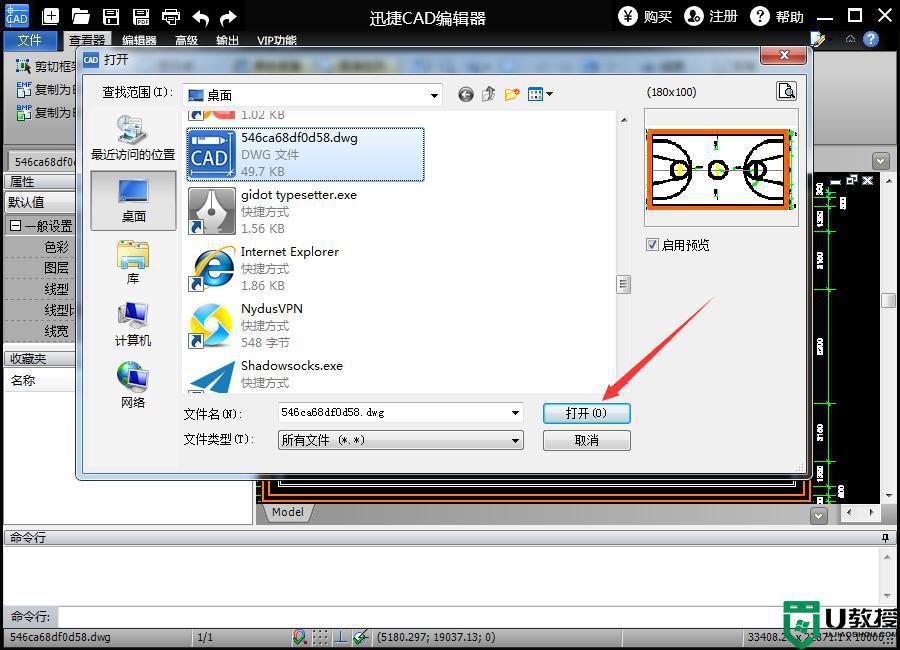Viewport: 900px width, 650px height.
Task: Click the create new folder icon
Action: (x=511, y=94)
